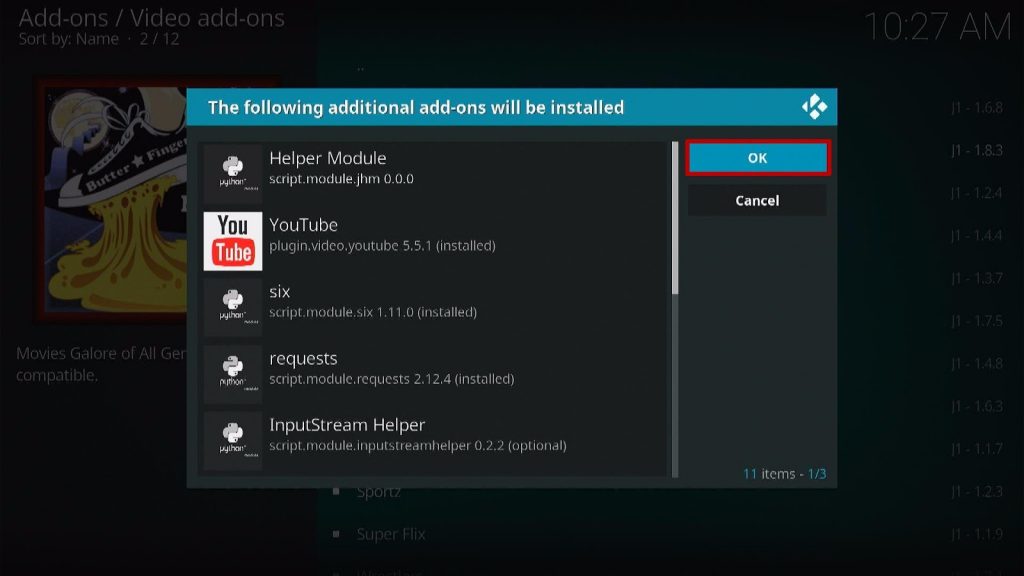
Task: Click the Movies Galore description text
Action: click(101, 364)
